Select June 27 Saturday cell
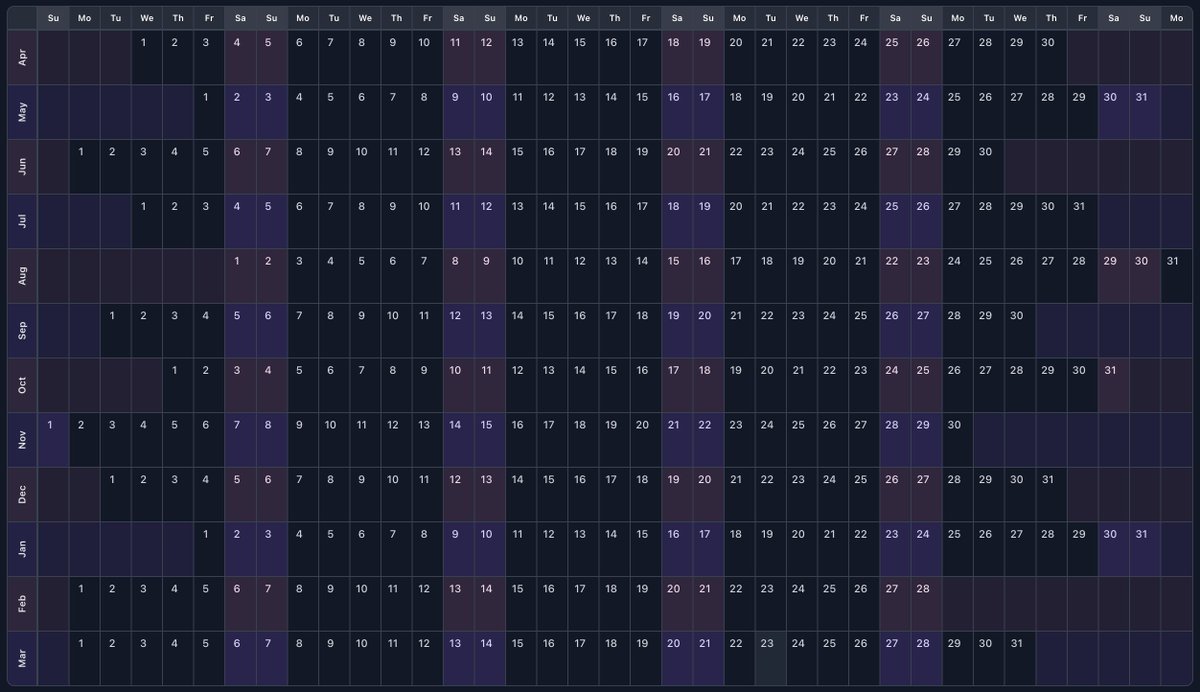Viewport: 1200px width, 692px height. pyautogui.click(x=894, y=167)
